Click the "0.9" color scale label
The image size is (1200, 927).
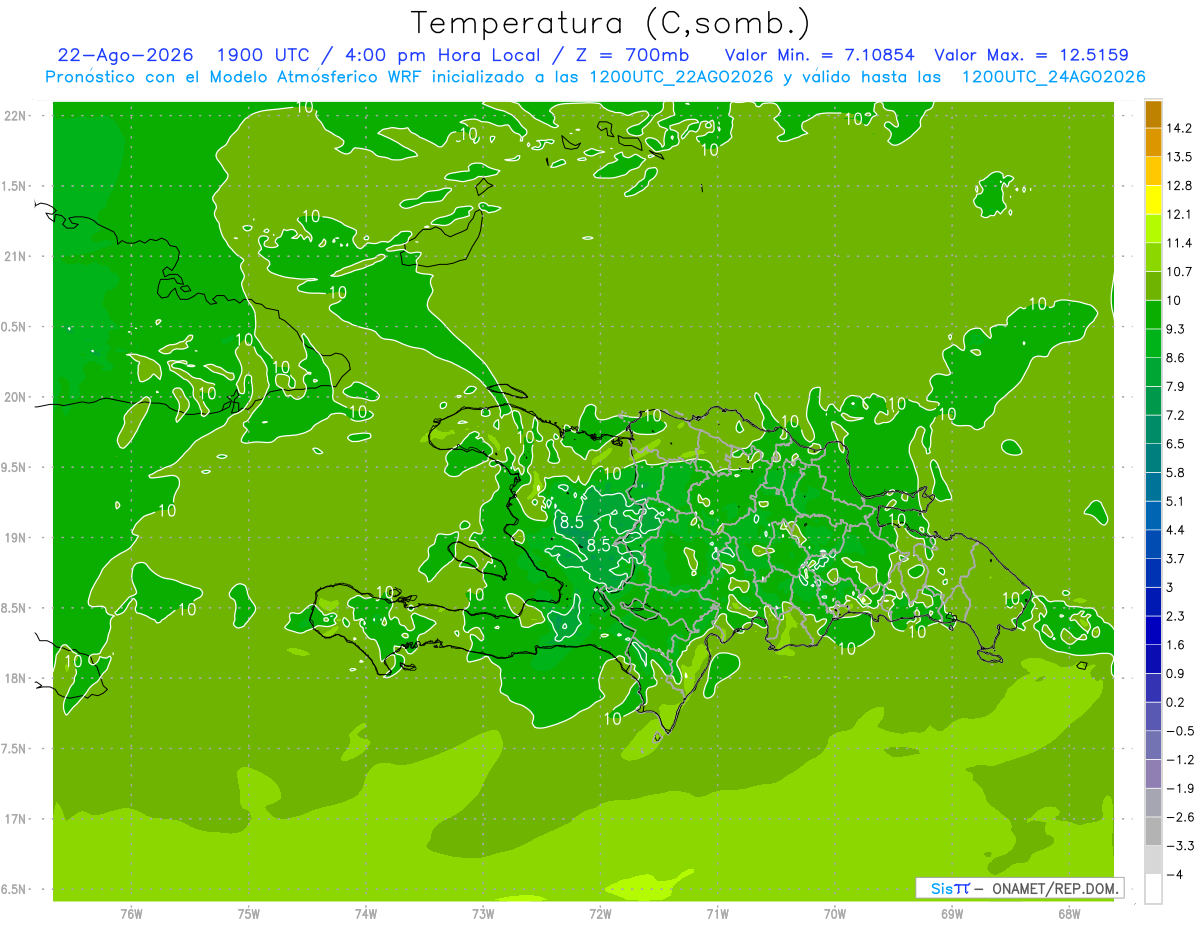[1176, 674]
